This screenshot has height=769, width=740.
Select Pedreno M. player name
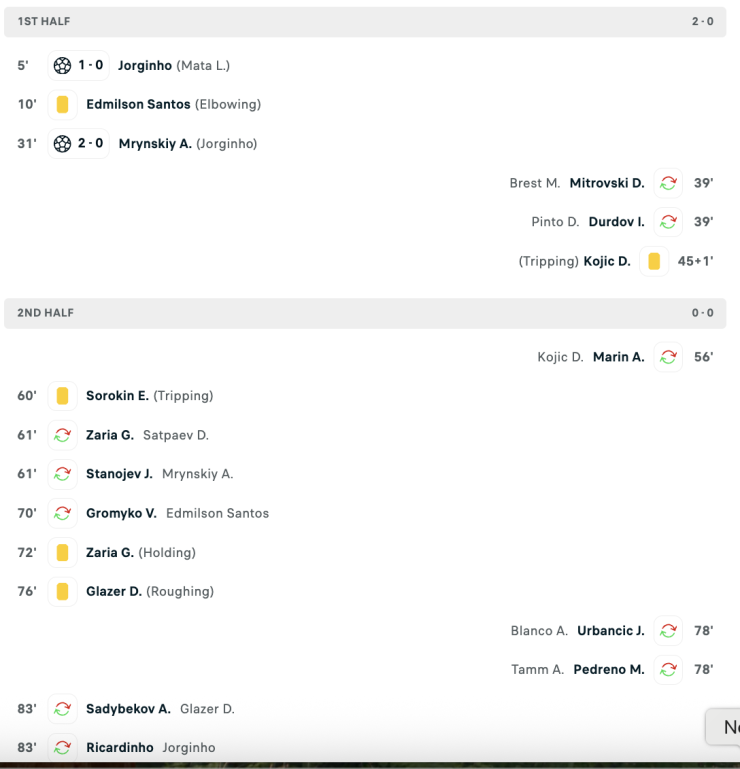coord(609,669)
